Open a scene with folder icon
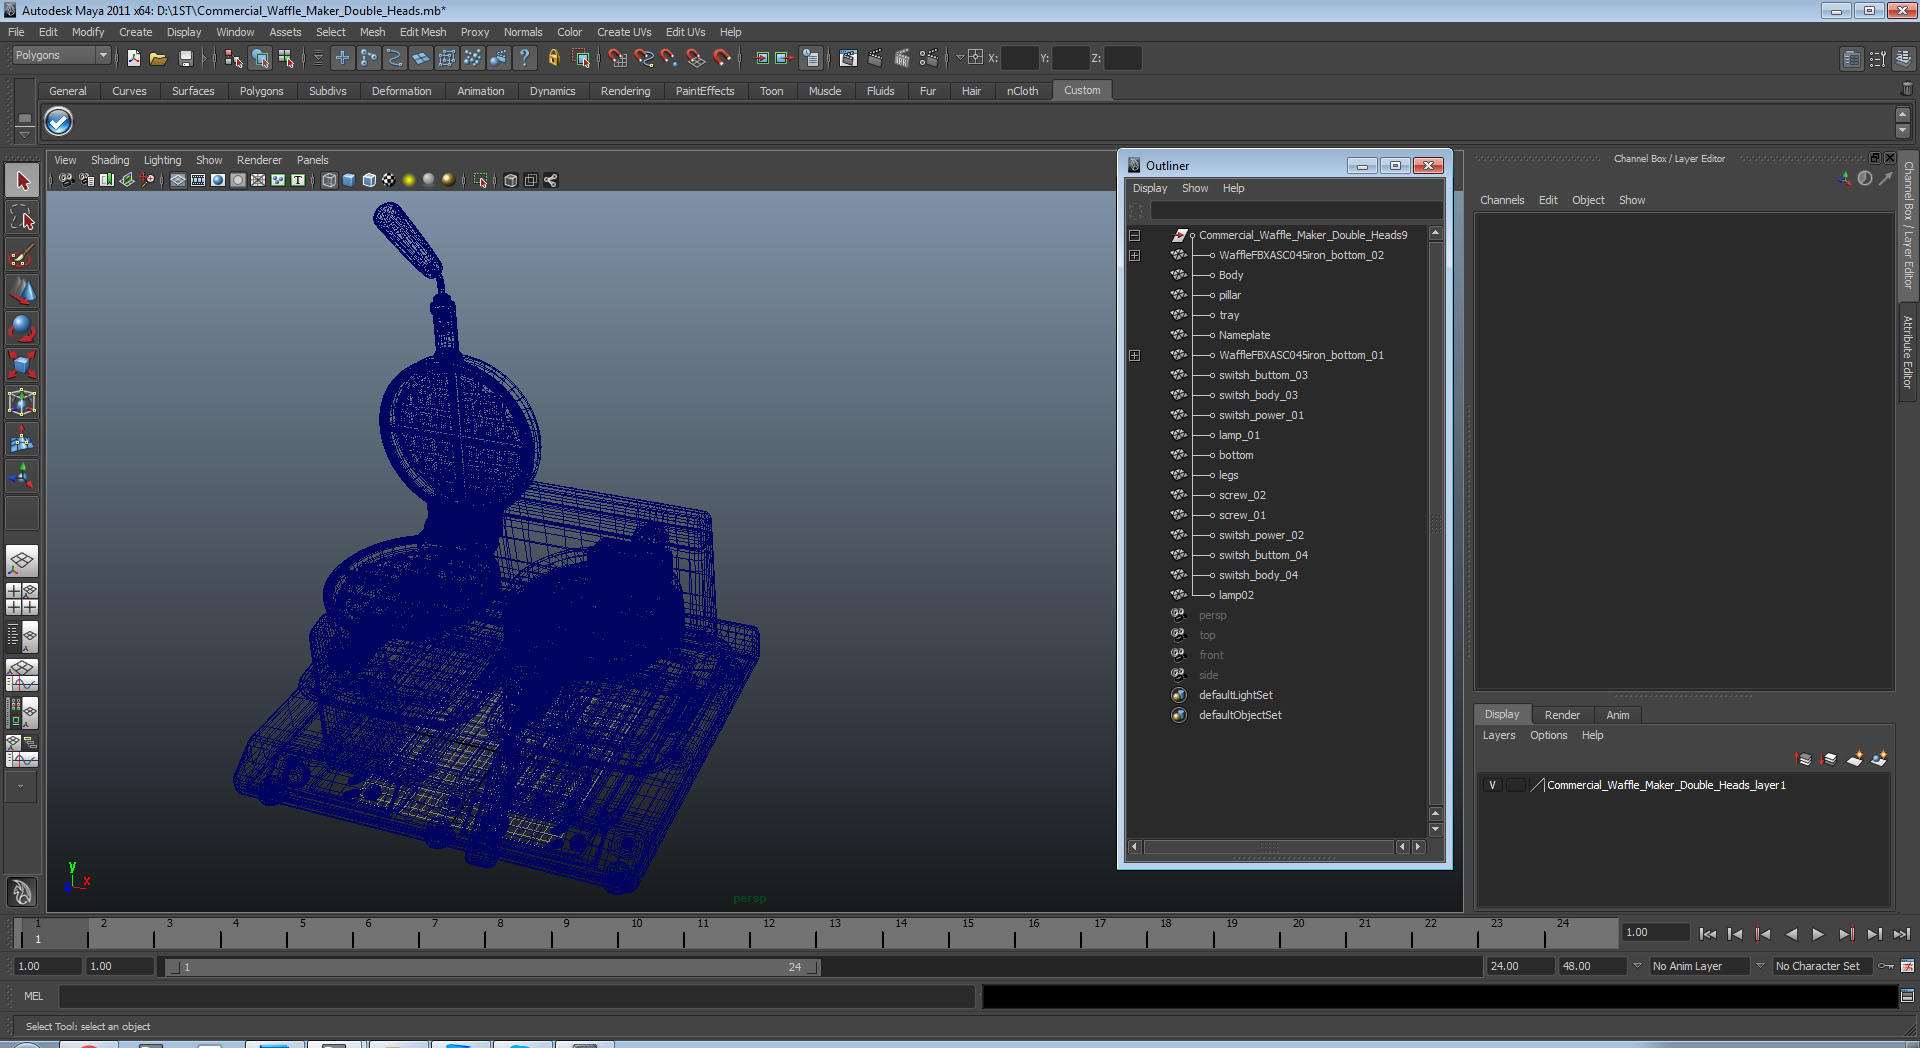Screen dimensions: 1920x1048 [x=158, y=58]
